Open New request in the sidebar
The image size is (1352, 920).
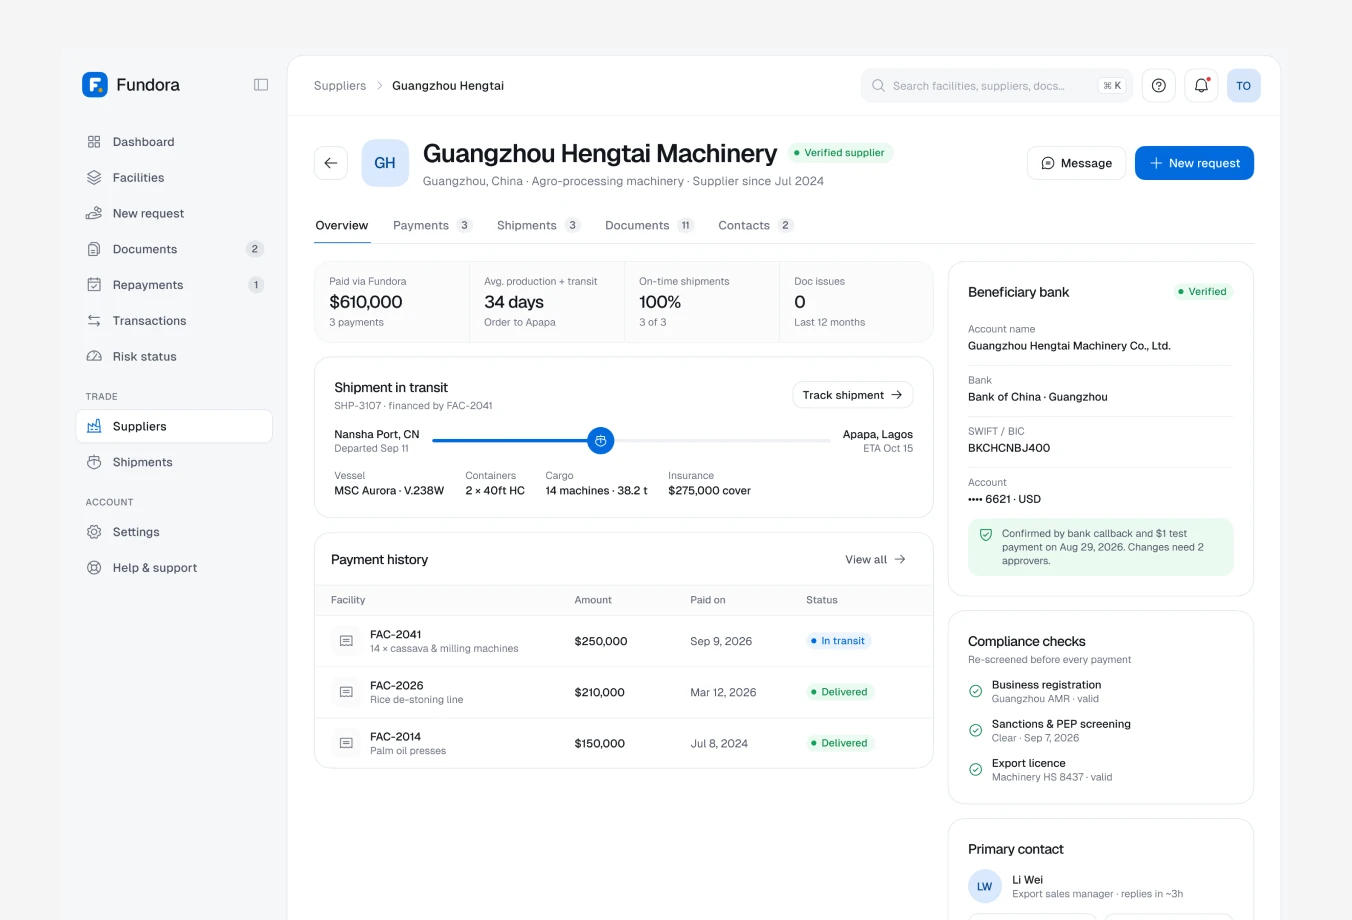click(x=174, y=214)
